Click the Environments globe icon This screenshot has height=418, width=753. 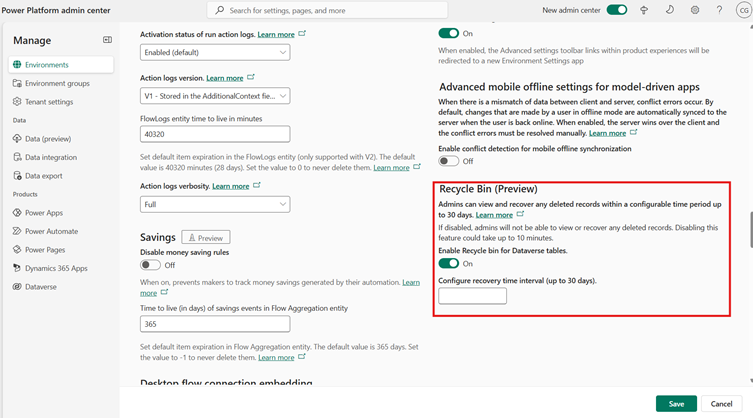17,64
